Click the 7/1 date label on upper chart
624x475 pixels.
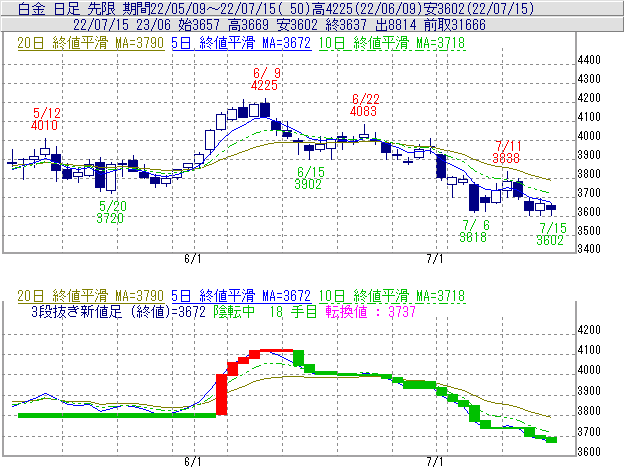click(x=435, y=259)
